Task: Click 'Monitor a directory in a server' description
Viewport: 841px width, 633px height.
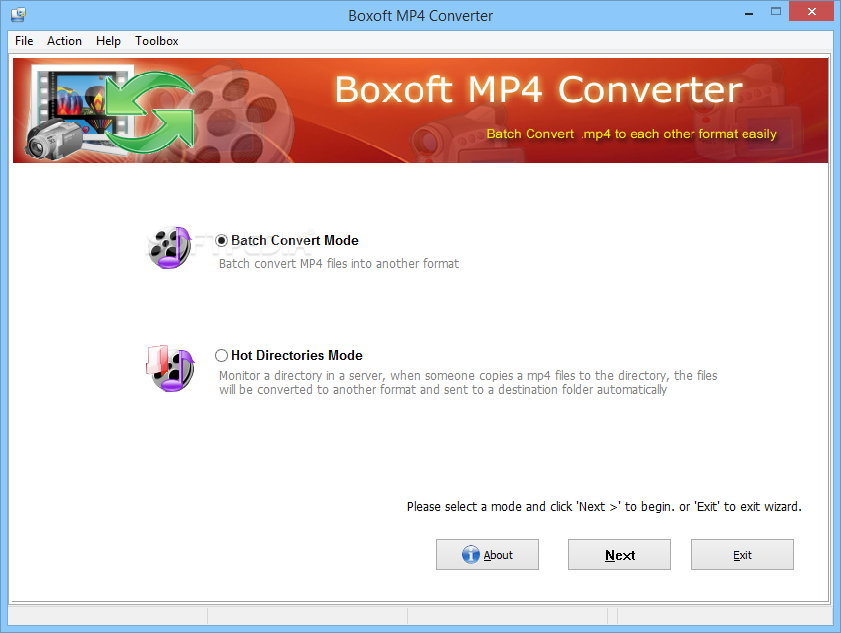Action: (x=468, y=382)
